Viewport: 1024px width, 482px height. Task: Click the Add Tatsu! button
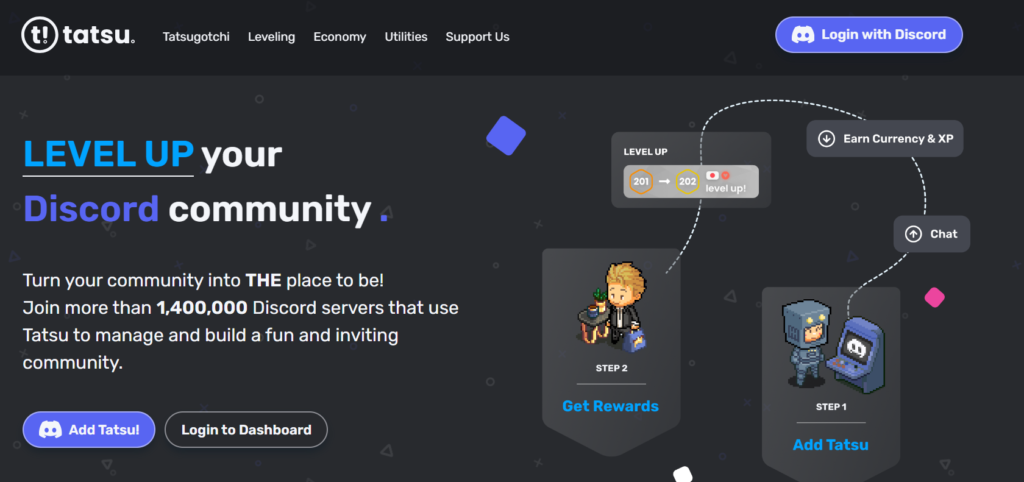click(x=89, y=430)
